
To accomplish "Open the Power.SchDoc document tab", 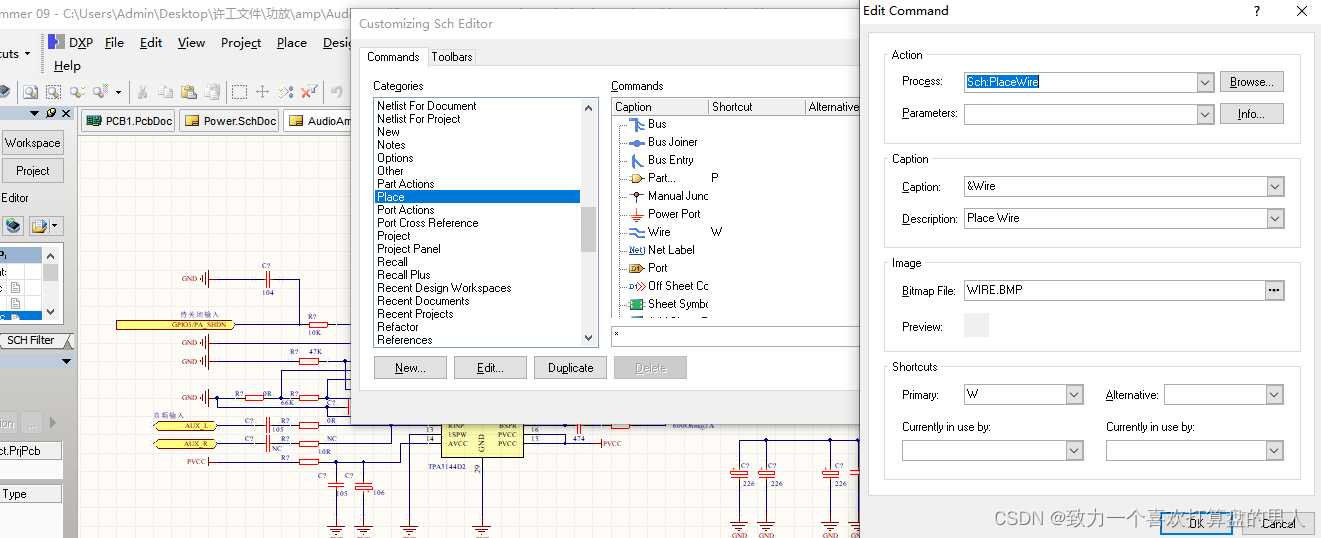I will pyautogui.click(x=230, y=121).
